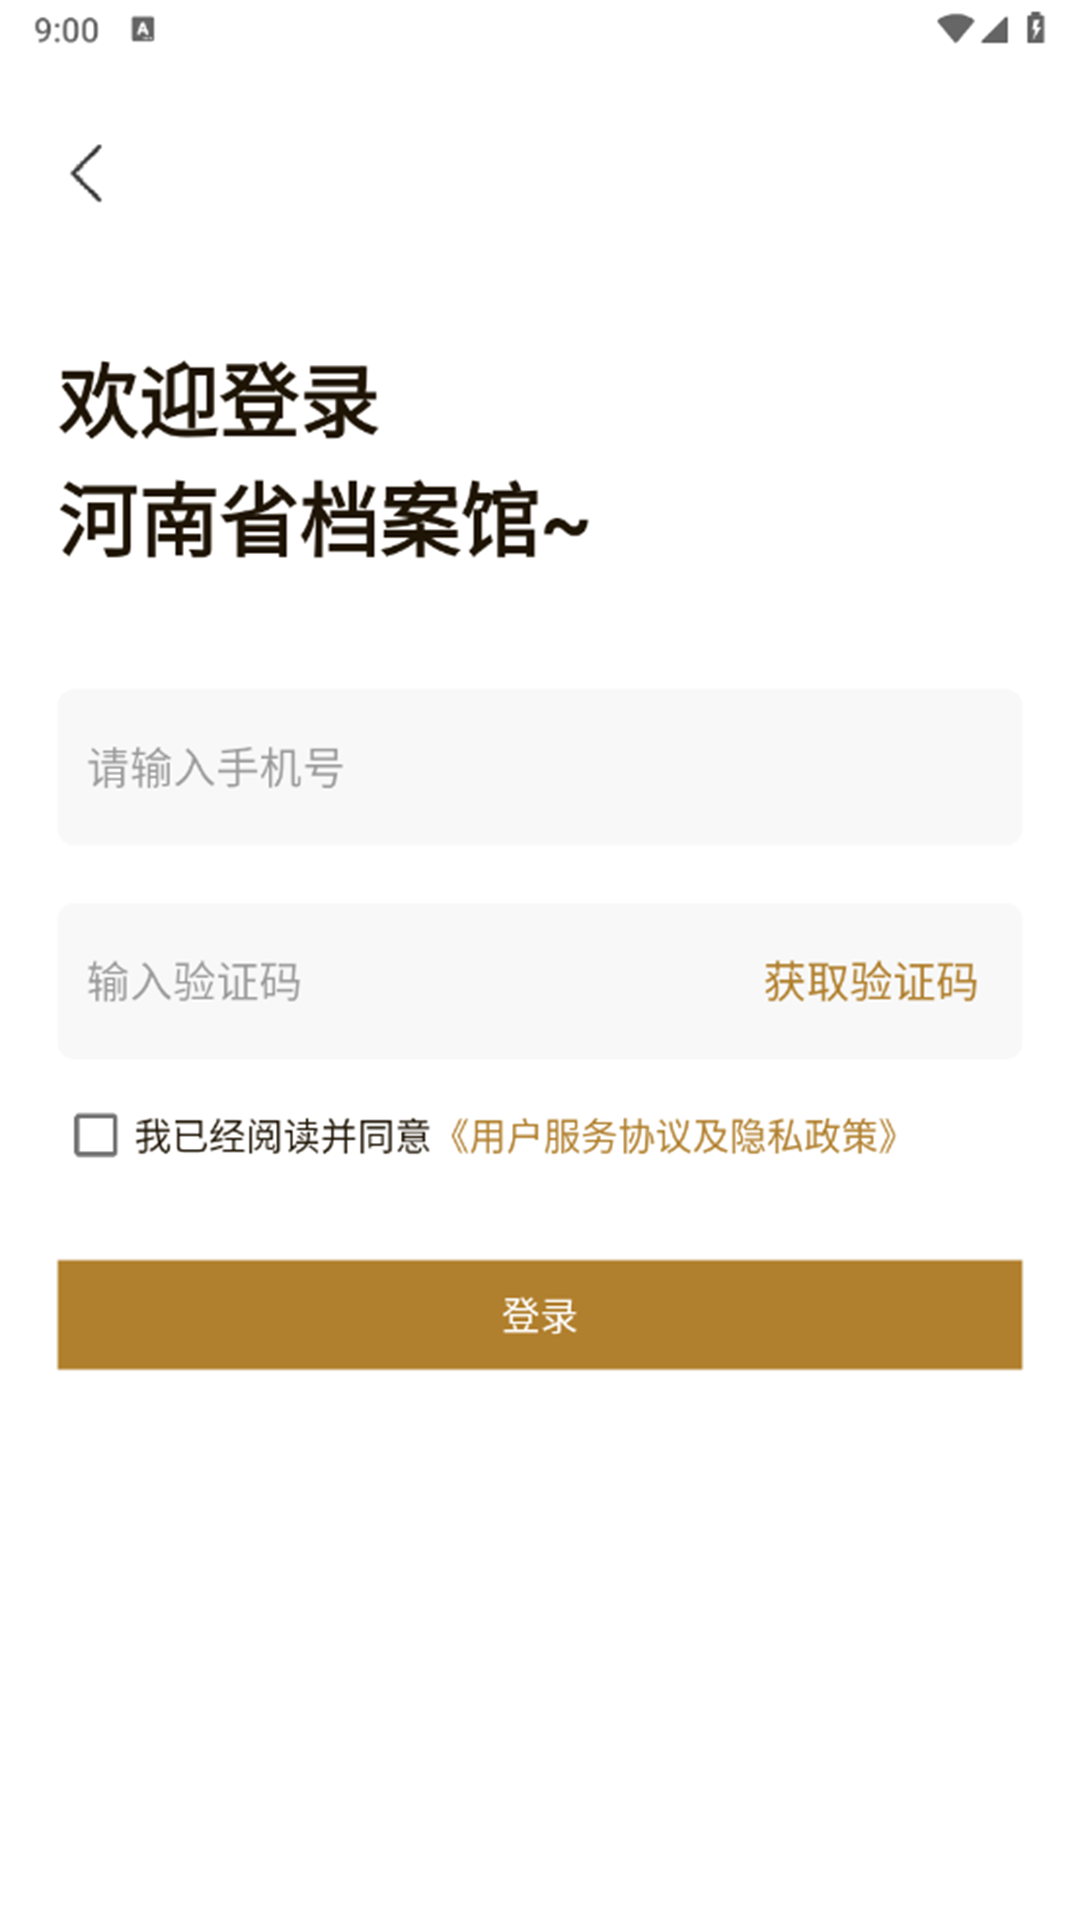Image resolution: width=1080 pixels, height=1920 pixels.
Task: Click the 我已经阅读并同意 label text
Action: (x=283, y=1137)
